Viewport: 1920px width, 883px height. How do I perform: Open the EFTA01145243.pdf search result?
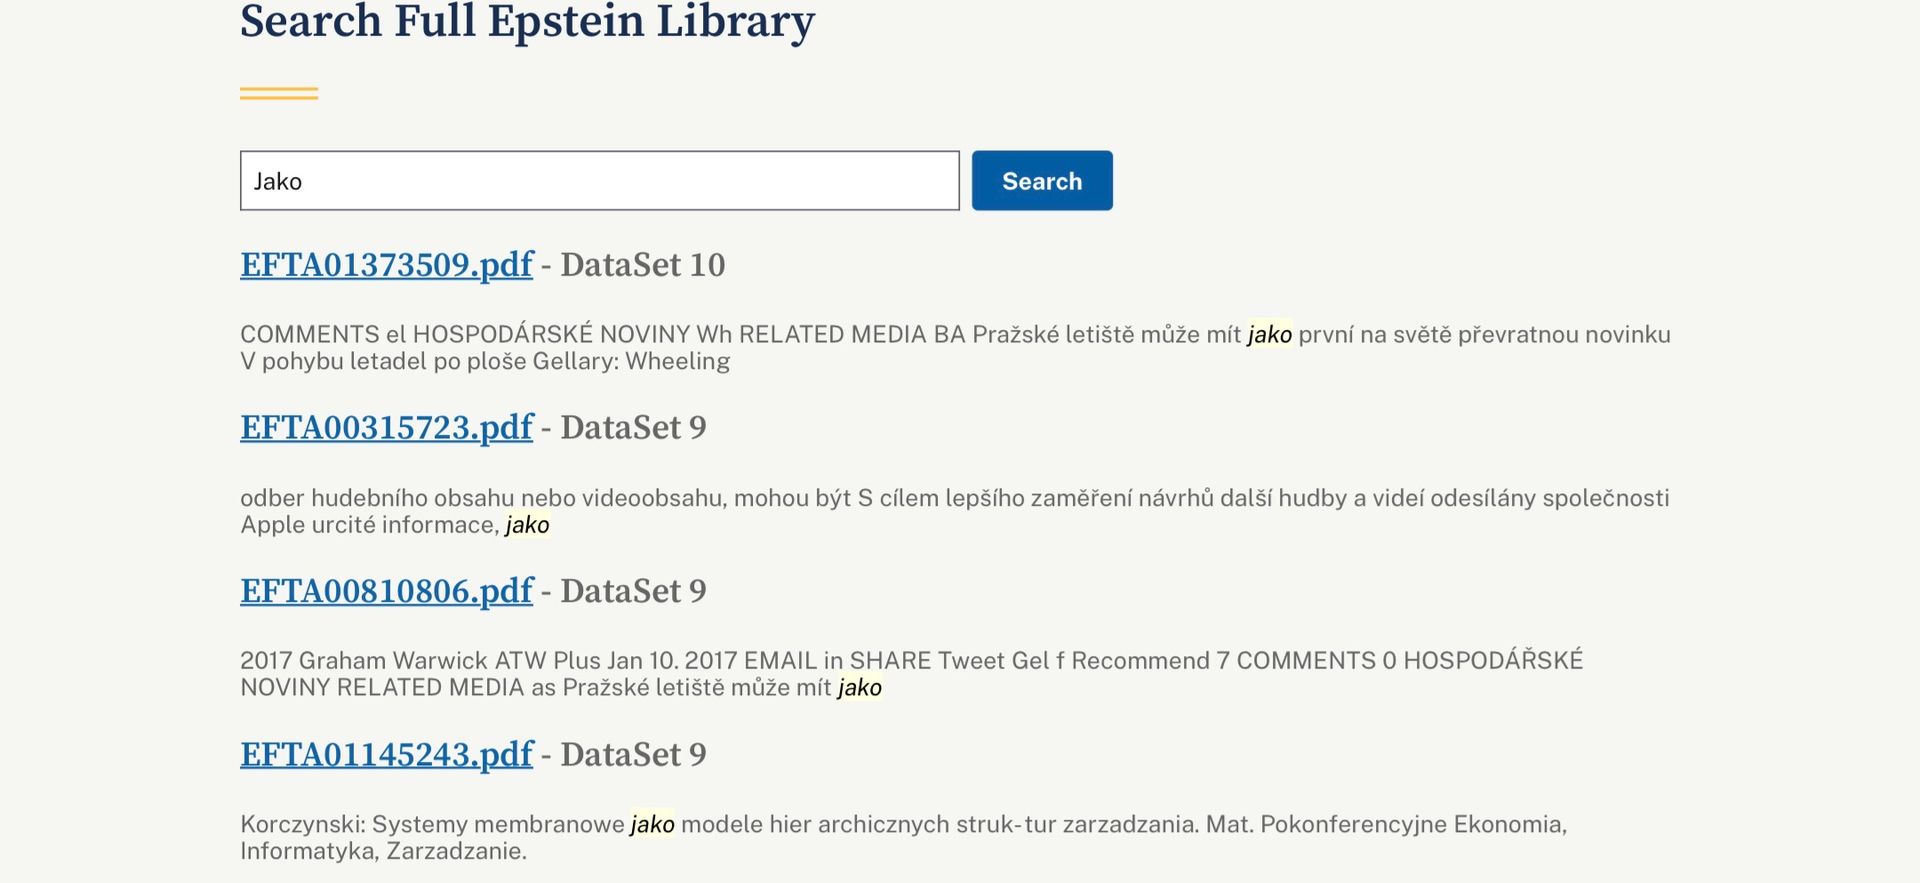coord(386,755)
